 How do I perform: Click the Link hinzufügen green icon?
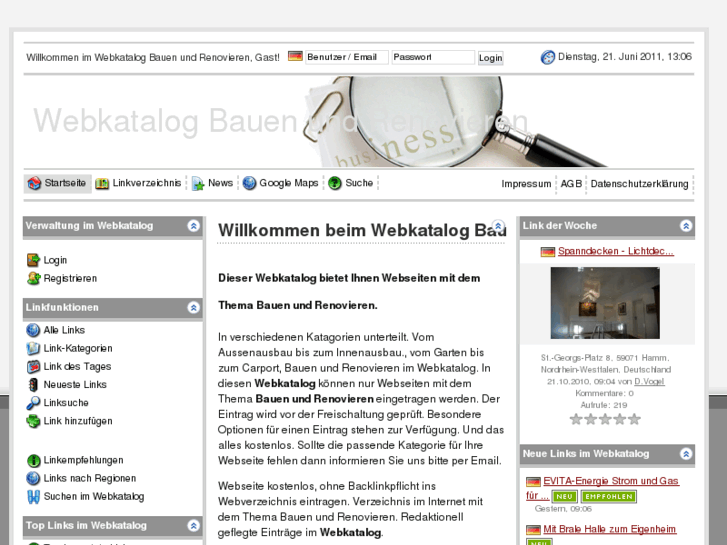click(x=33, y=421)
